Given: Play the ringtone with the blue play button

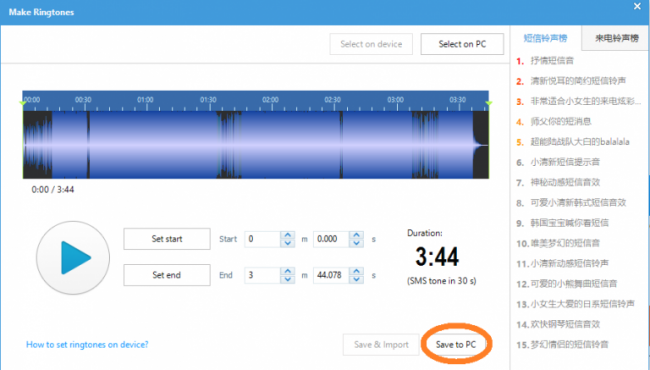Looking at the screenshot, I should click(73, 257).
